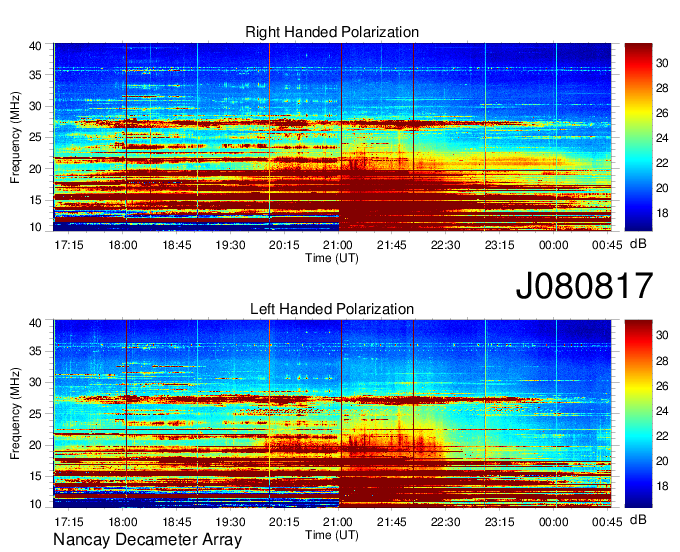Click the "40" frequency tick of Left Handed plot
Image resolution: width=680 pixels, height=552 pixels.
[35, 323]
